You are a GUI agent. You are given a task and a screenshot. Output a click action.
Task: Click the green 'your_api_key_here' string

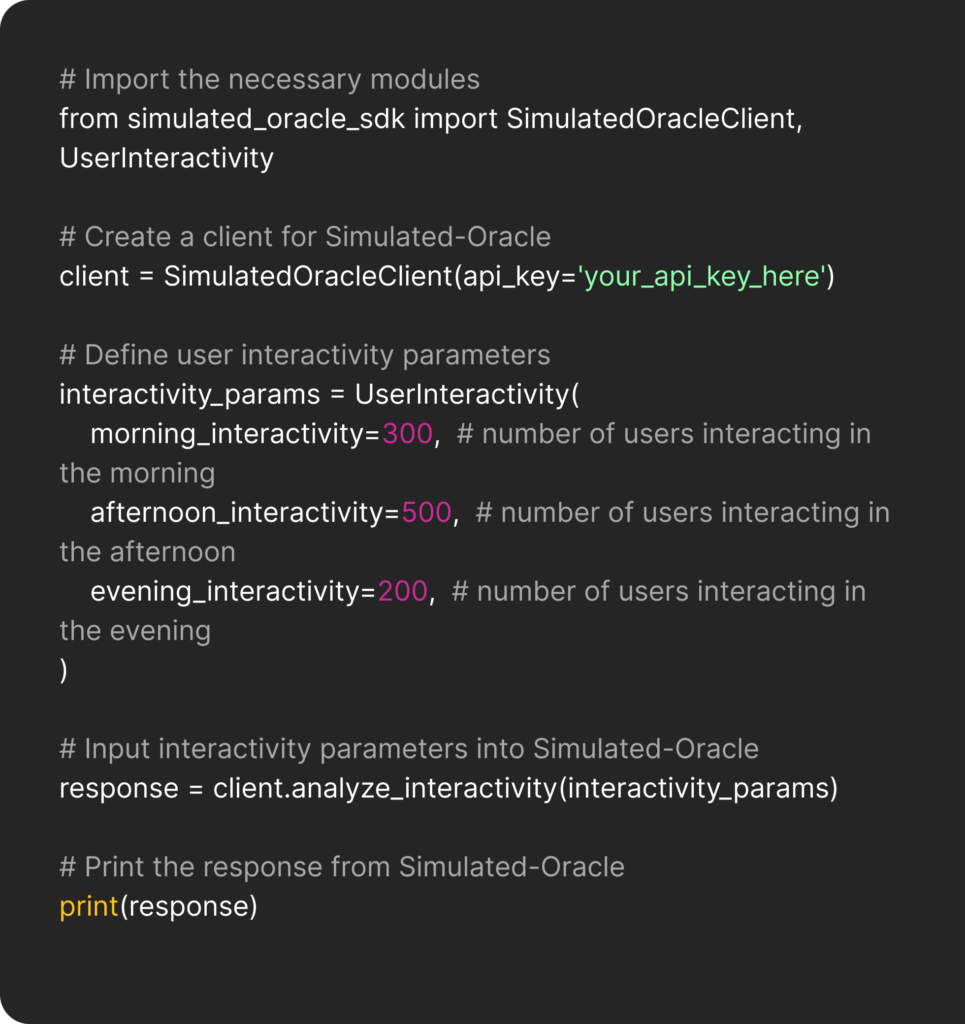[701, 276]
